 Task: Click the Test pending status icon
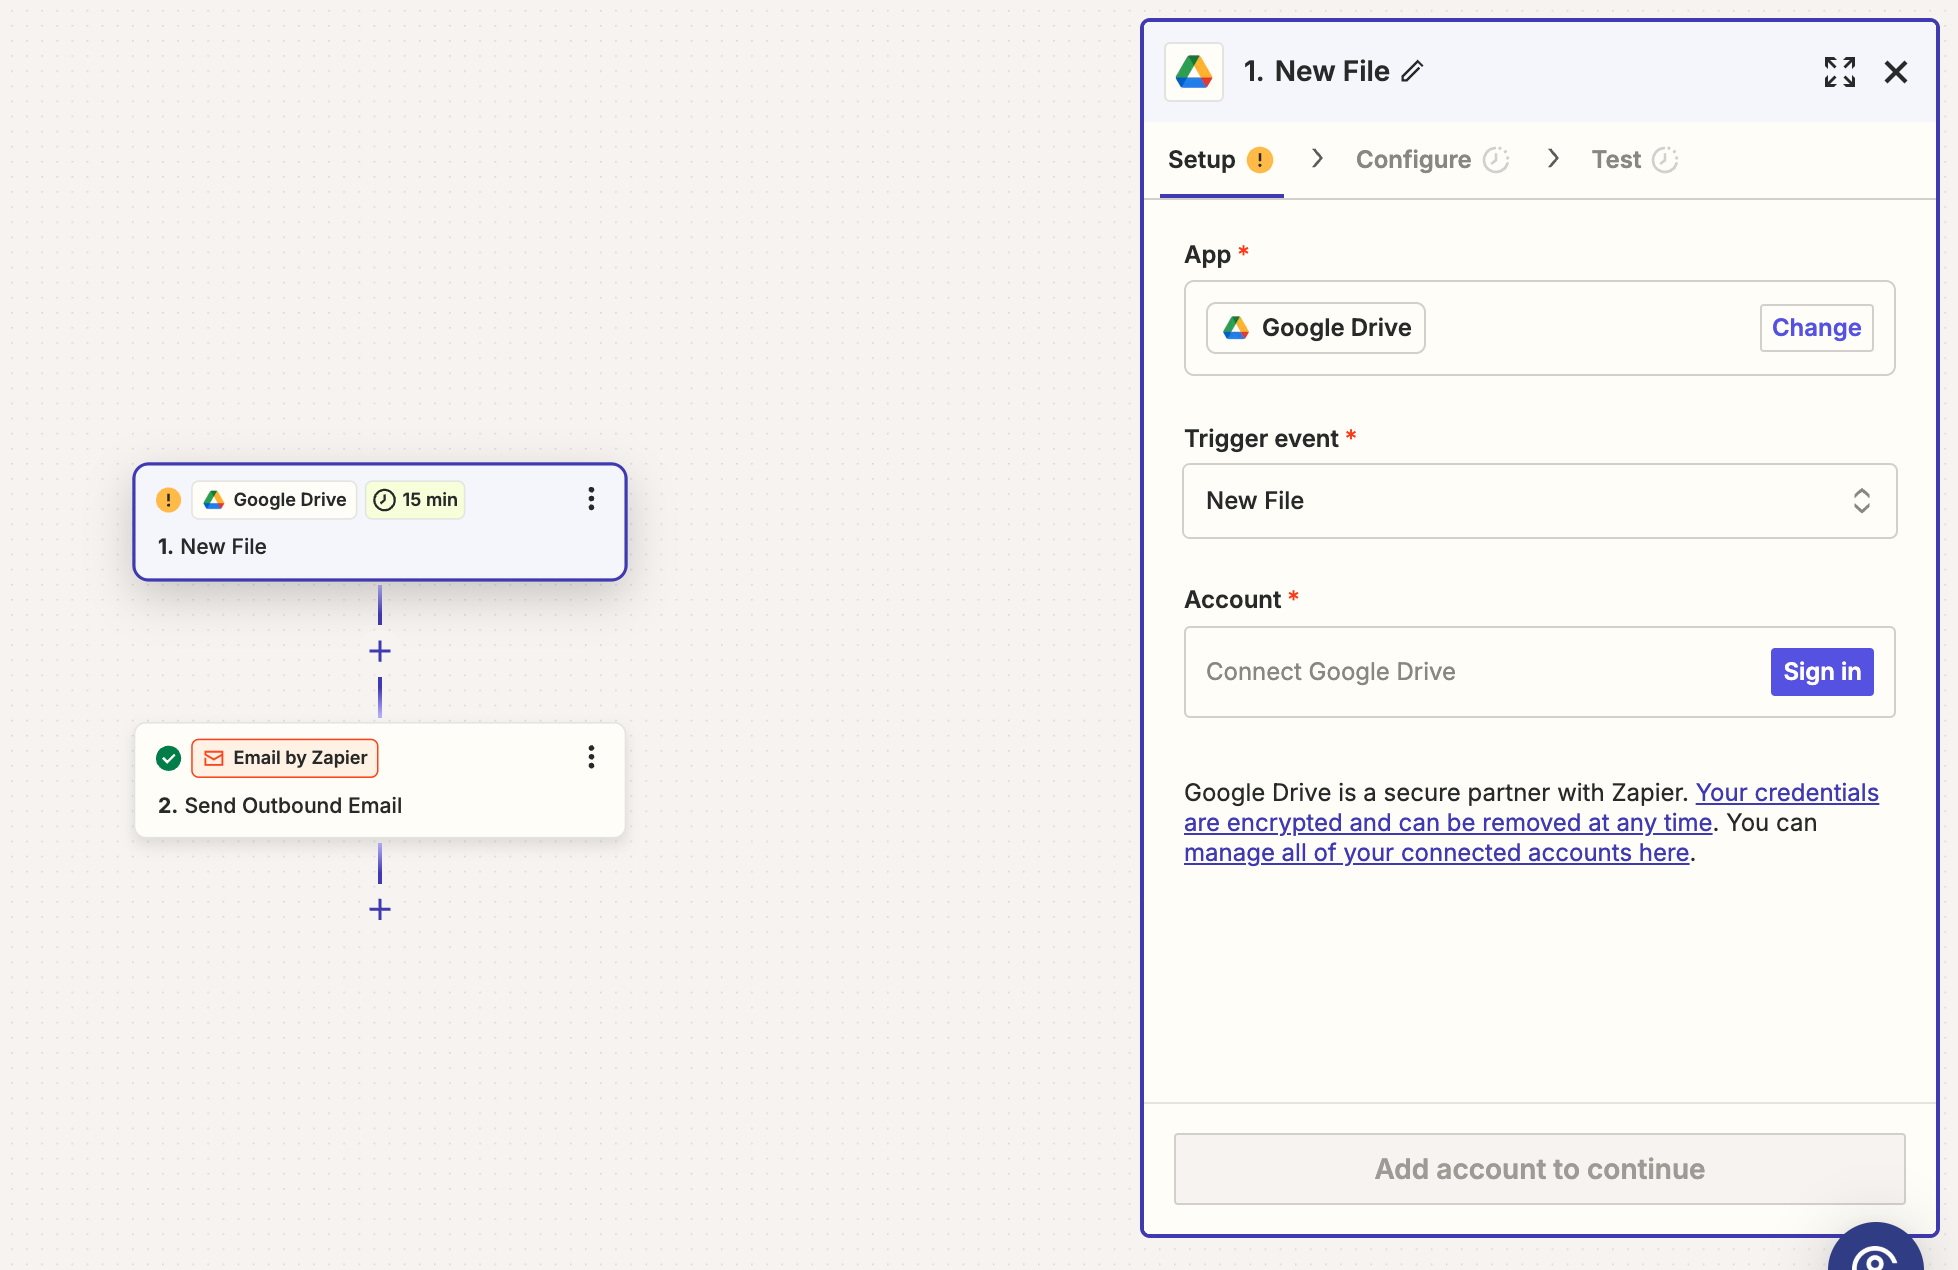tap(1665, 160)
